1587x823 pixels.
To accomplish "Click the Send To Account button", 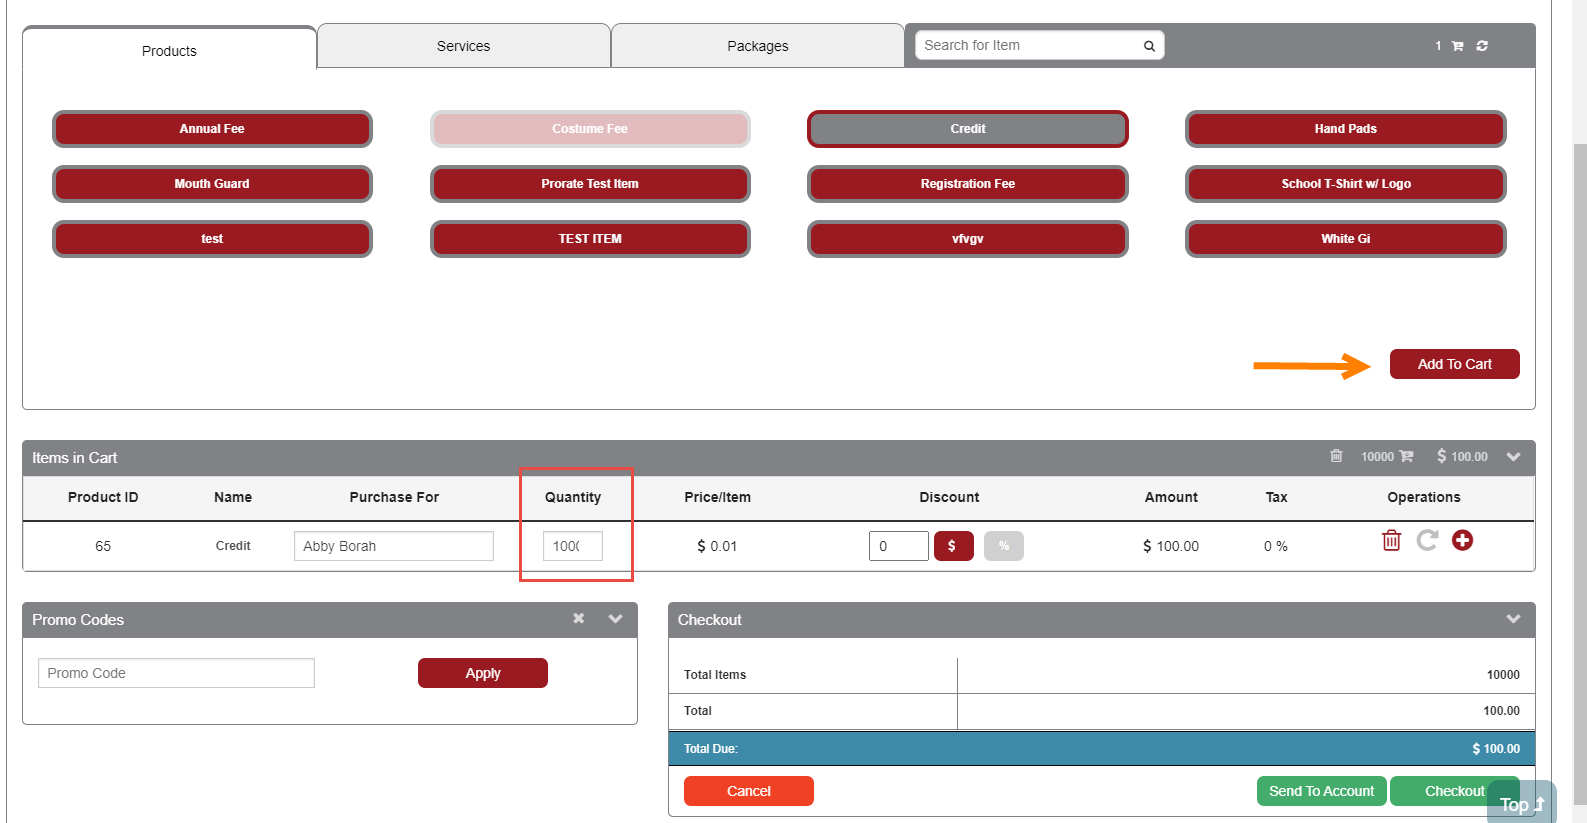I will point(1321,791).
